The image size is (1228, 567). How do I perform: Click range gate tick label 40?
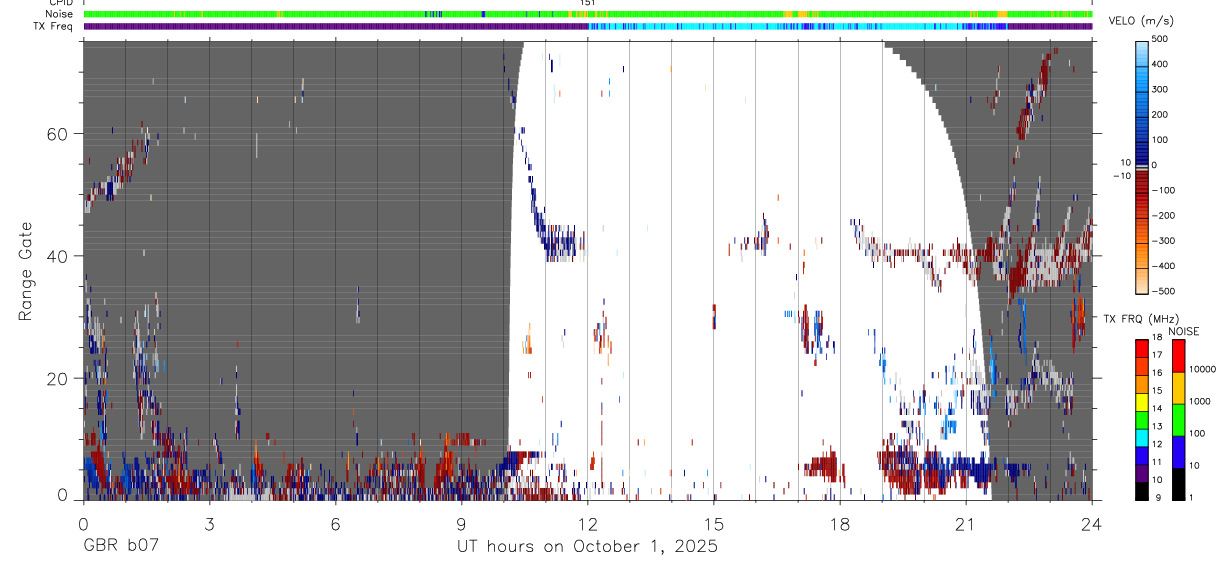[x=59, y=256]
